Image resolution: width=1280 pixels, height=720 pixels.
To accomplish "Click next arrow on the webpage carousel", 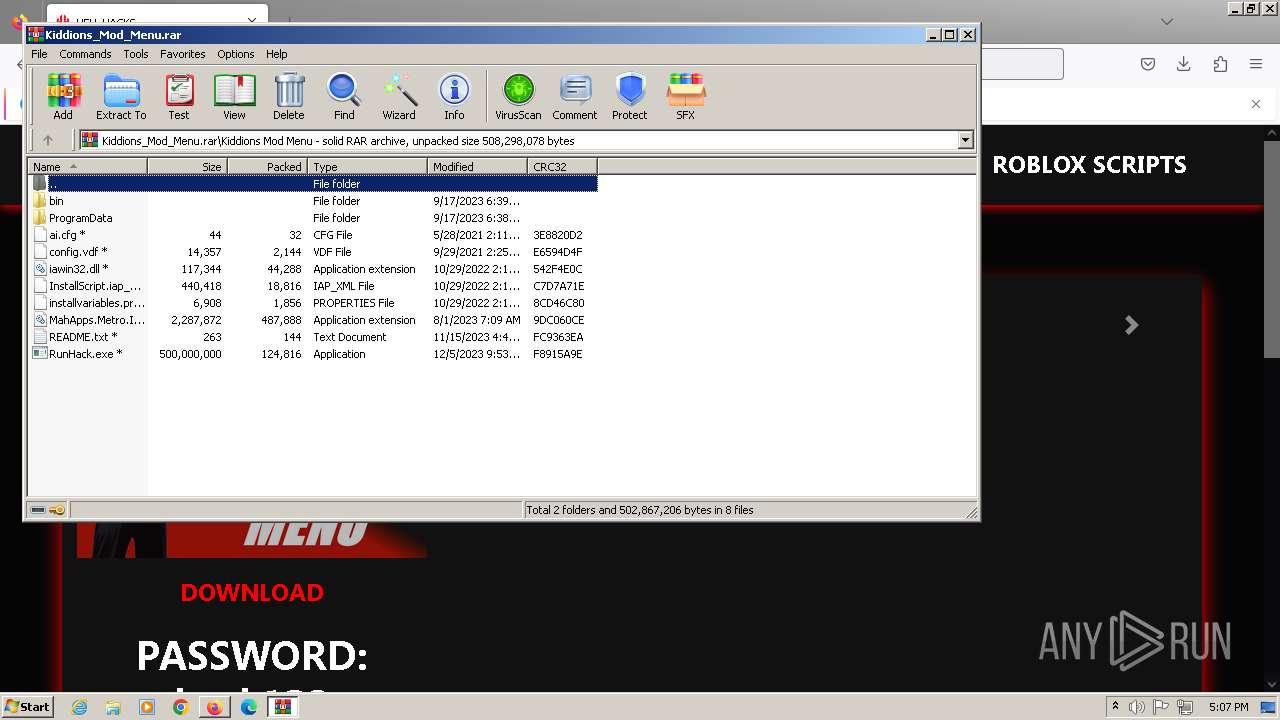I will pos(1131,325).
